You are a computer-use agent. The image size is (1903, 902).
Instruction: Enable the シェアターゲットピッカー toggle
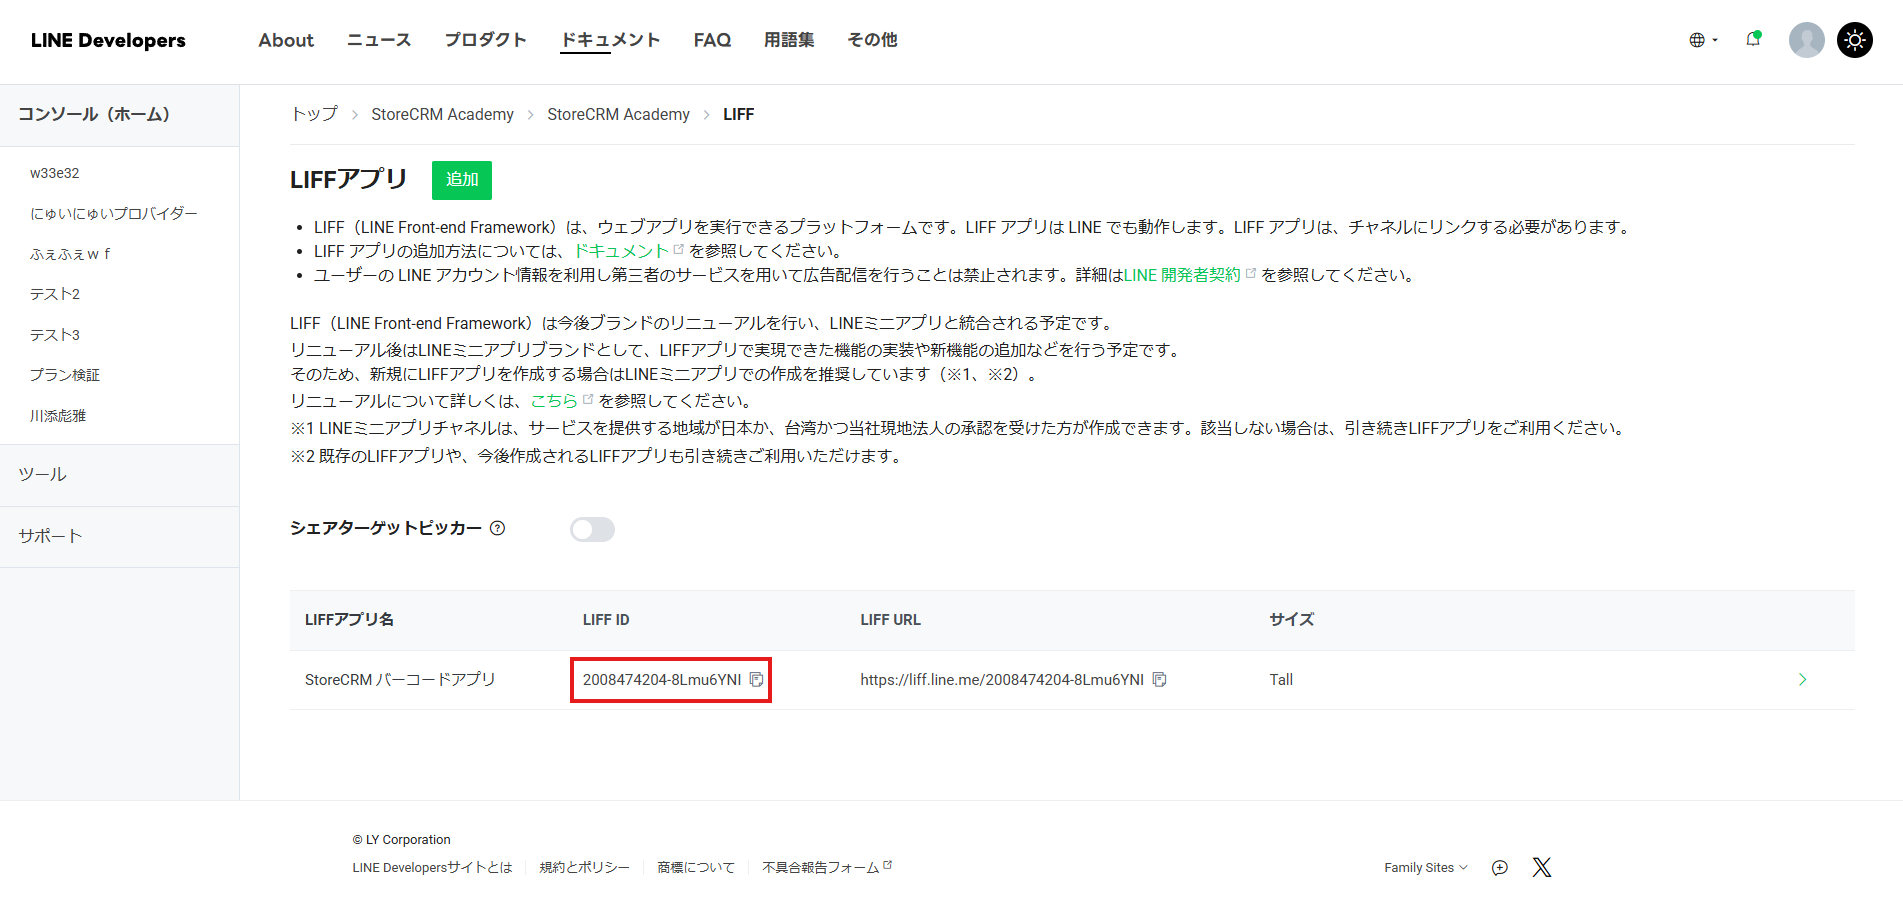point(592,529)
